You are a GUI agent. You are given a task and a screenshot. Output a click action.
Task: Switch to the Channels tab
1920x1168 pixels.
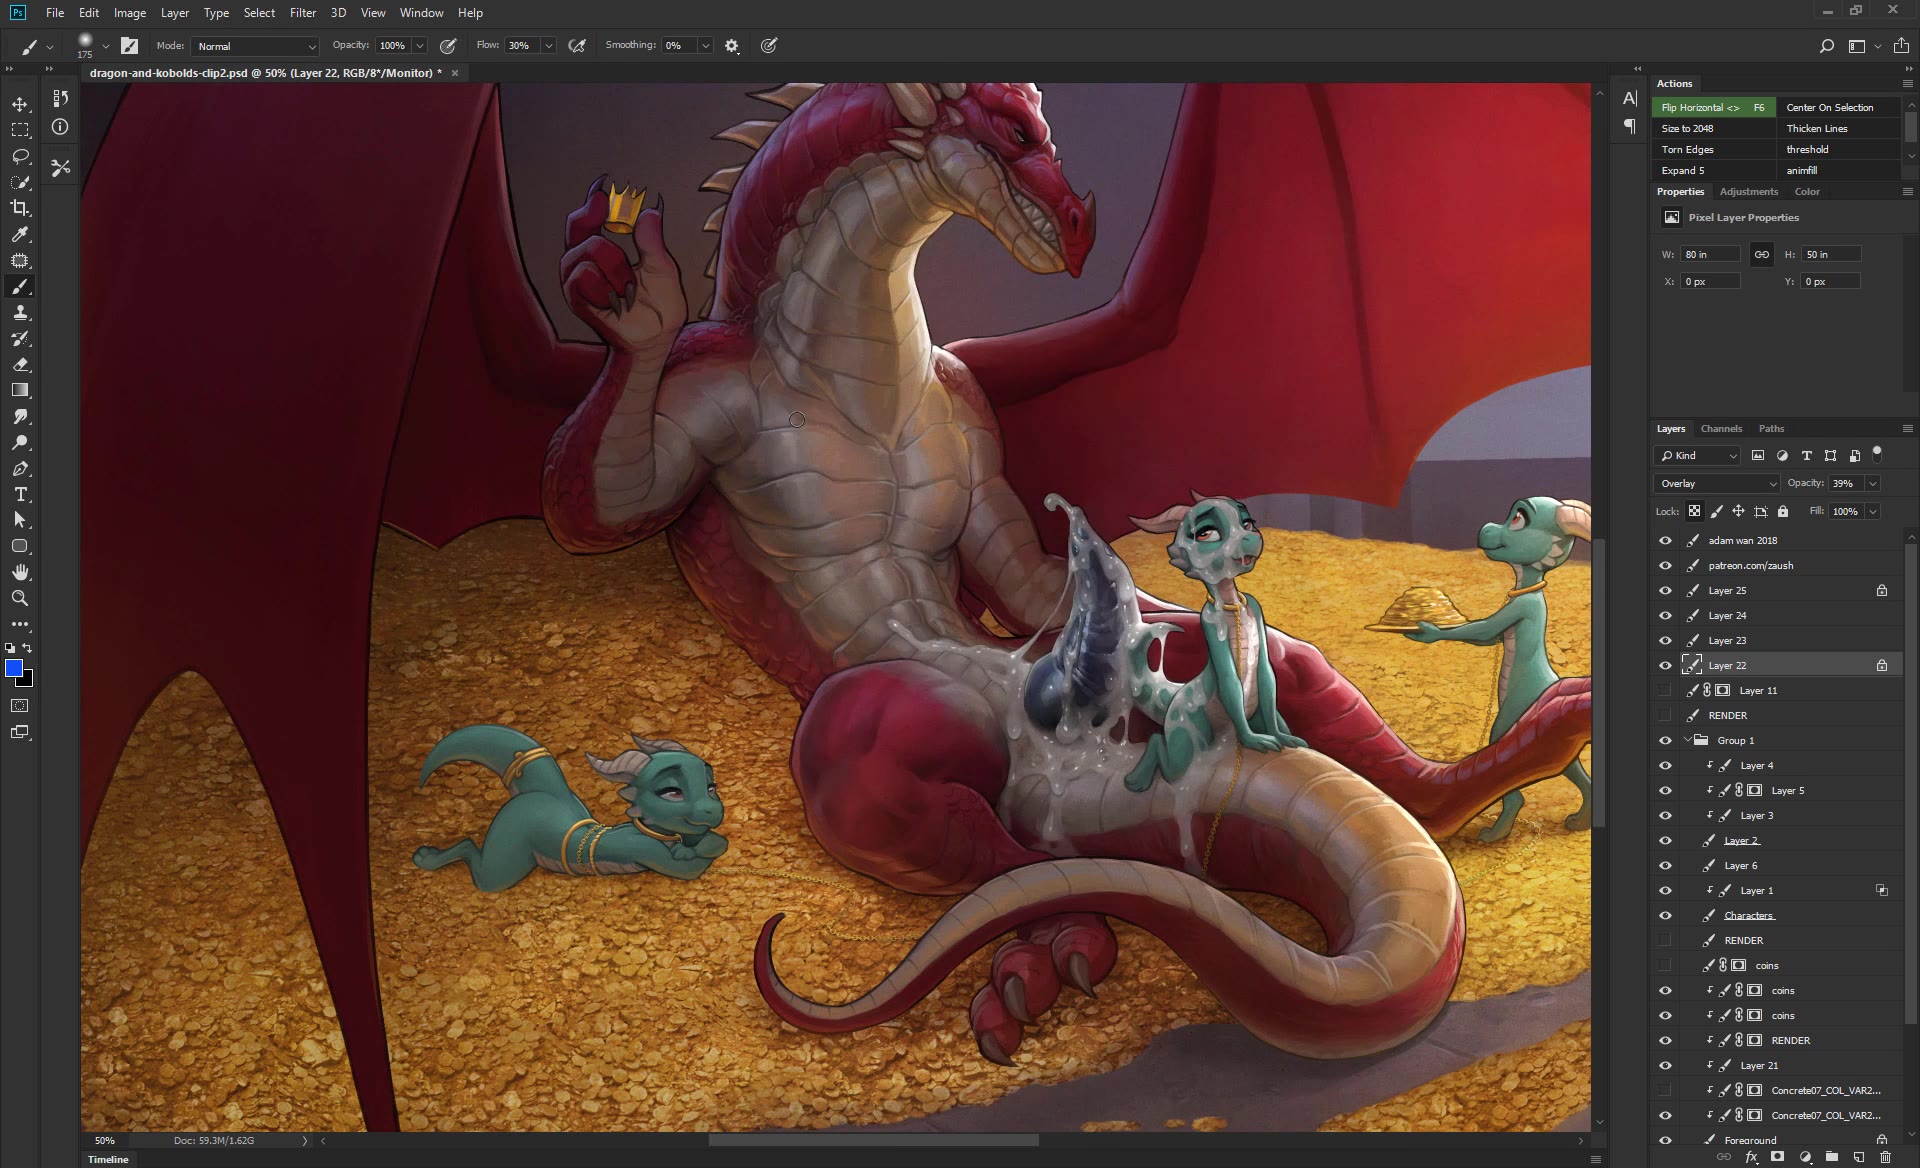pos(1721,428)
